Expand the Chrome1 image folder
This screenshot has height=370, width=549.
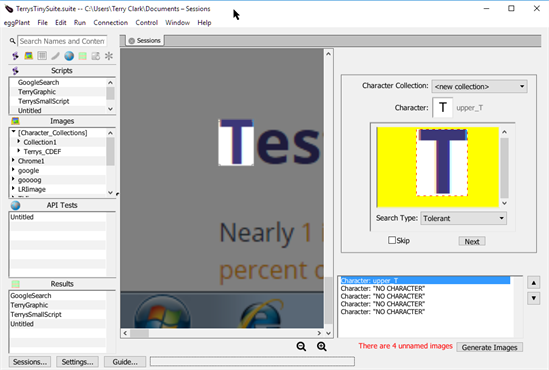click(x=13, y=160)
